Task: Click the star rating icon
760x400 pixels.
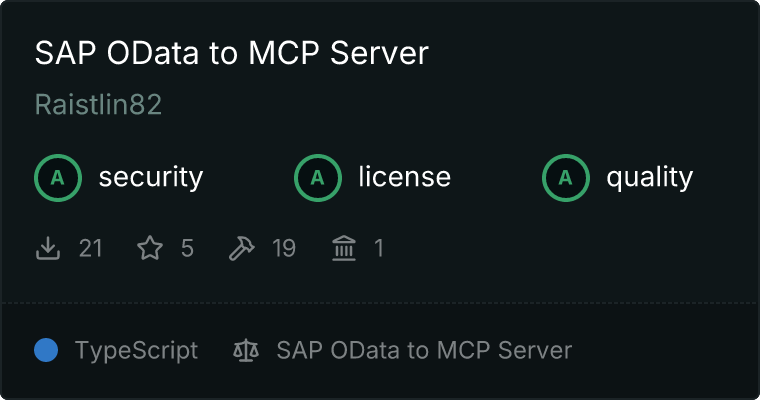Action: coord(150,248)
